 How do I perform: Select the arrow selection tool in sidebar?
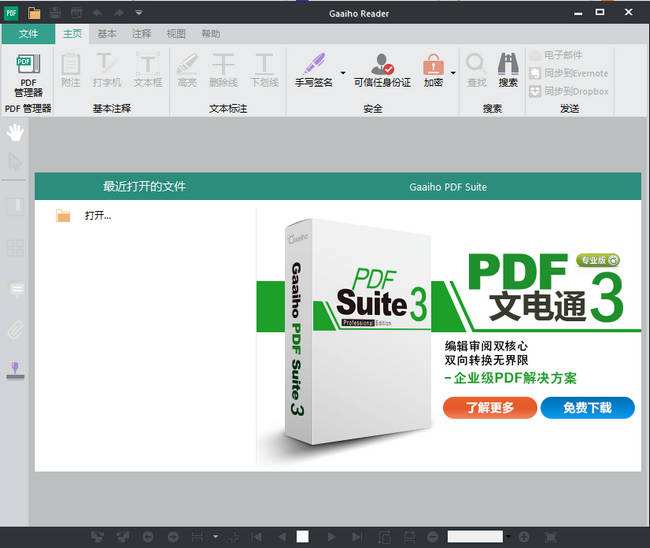pyautogui.click(x=15, y=162)
